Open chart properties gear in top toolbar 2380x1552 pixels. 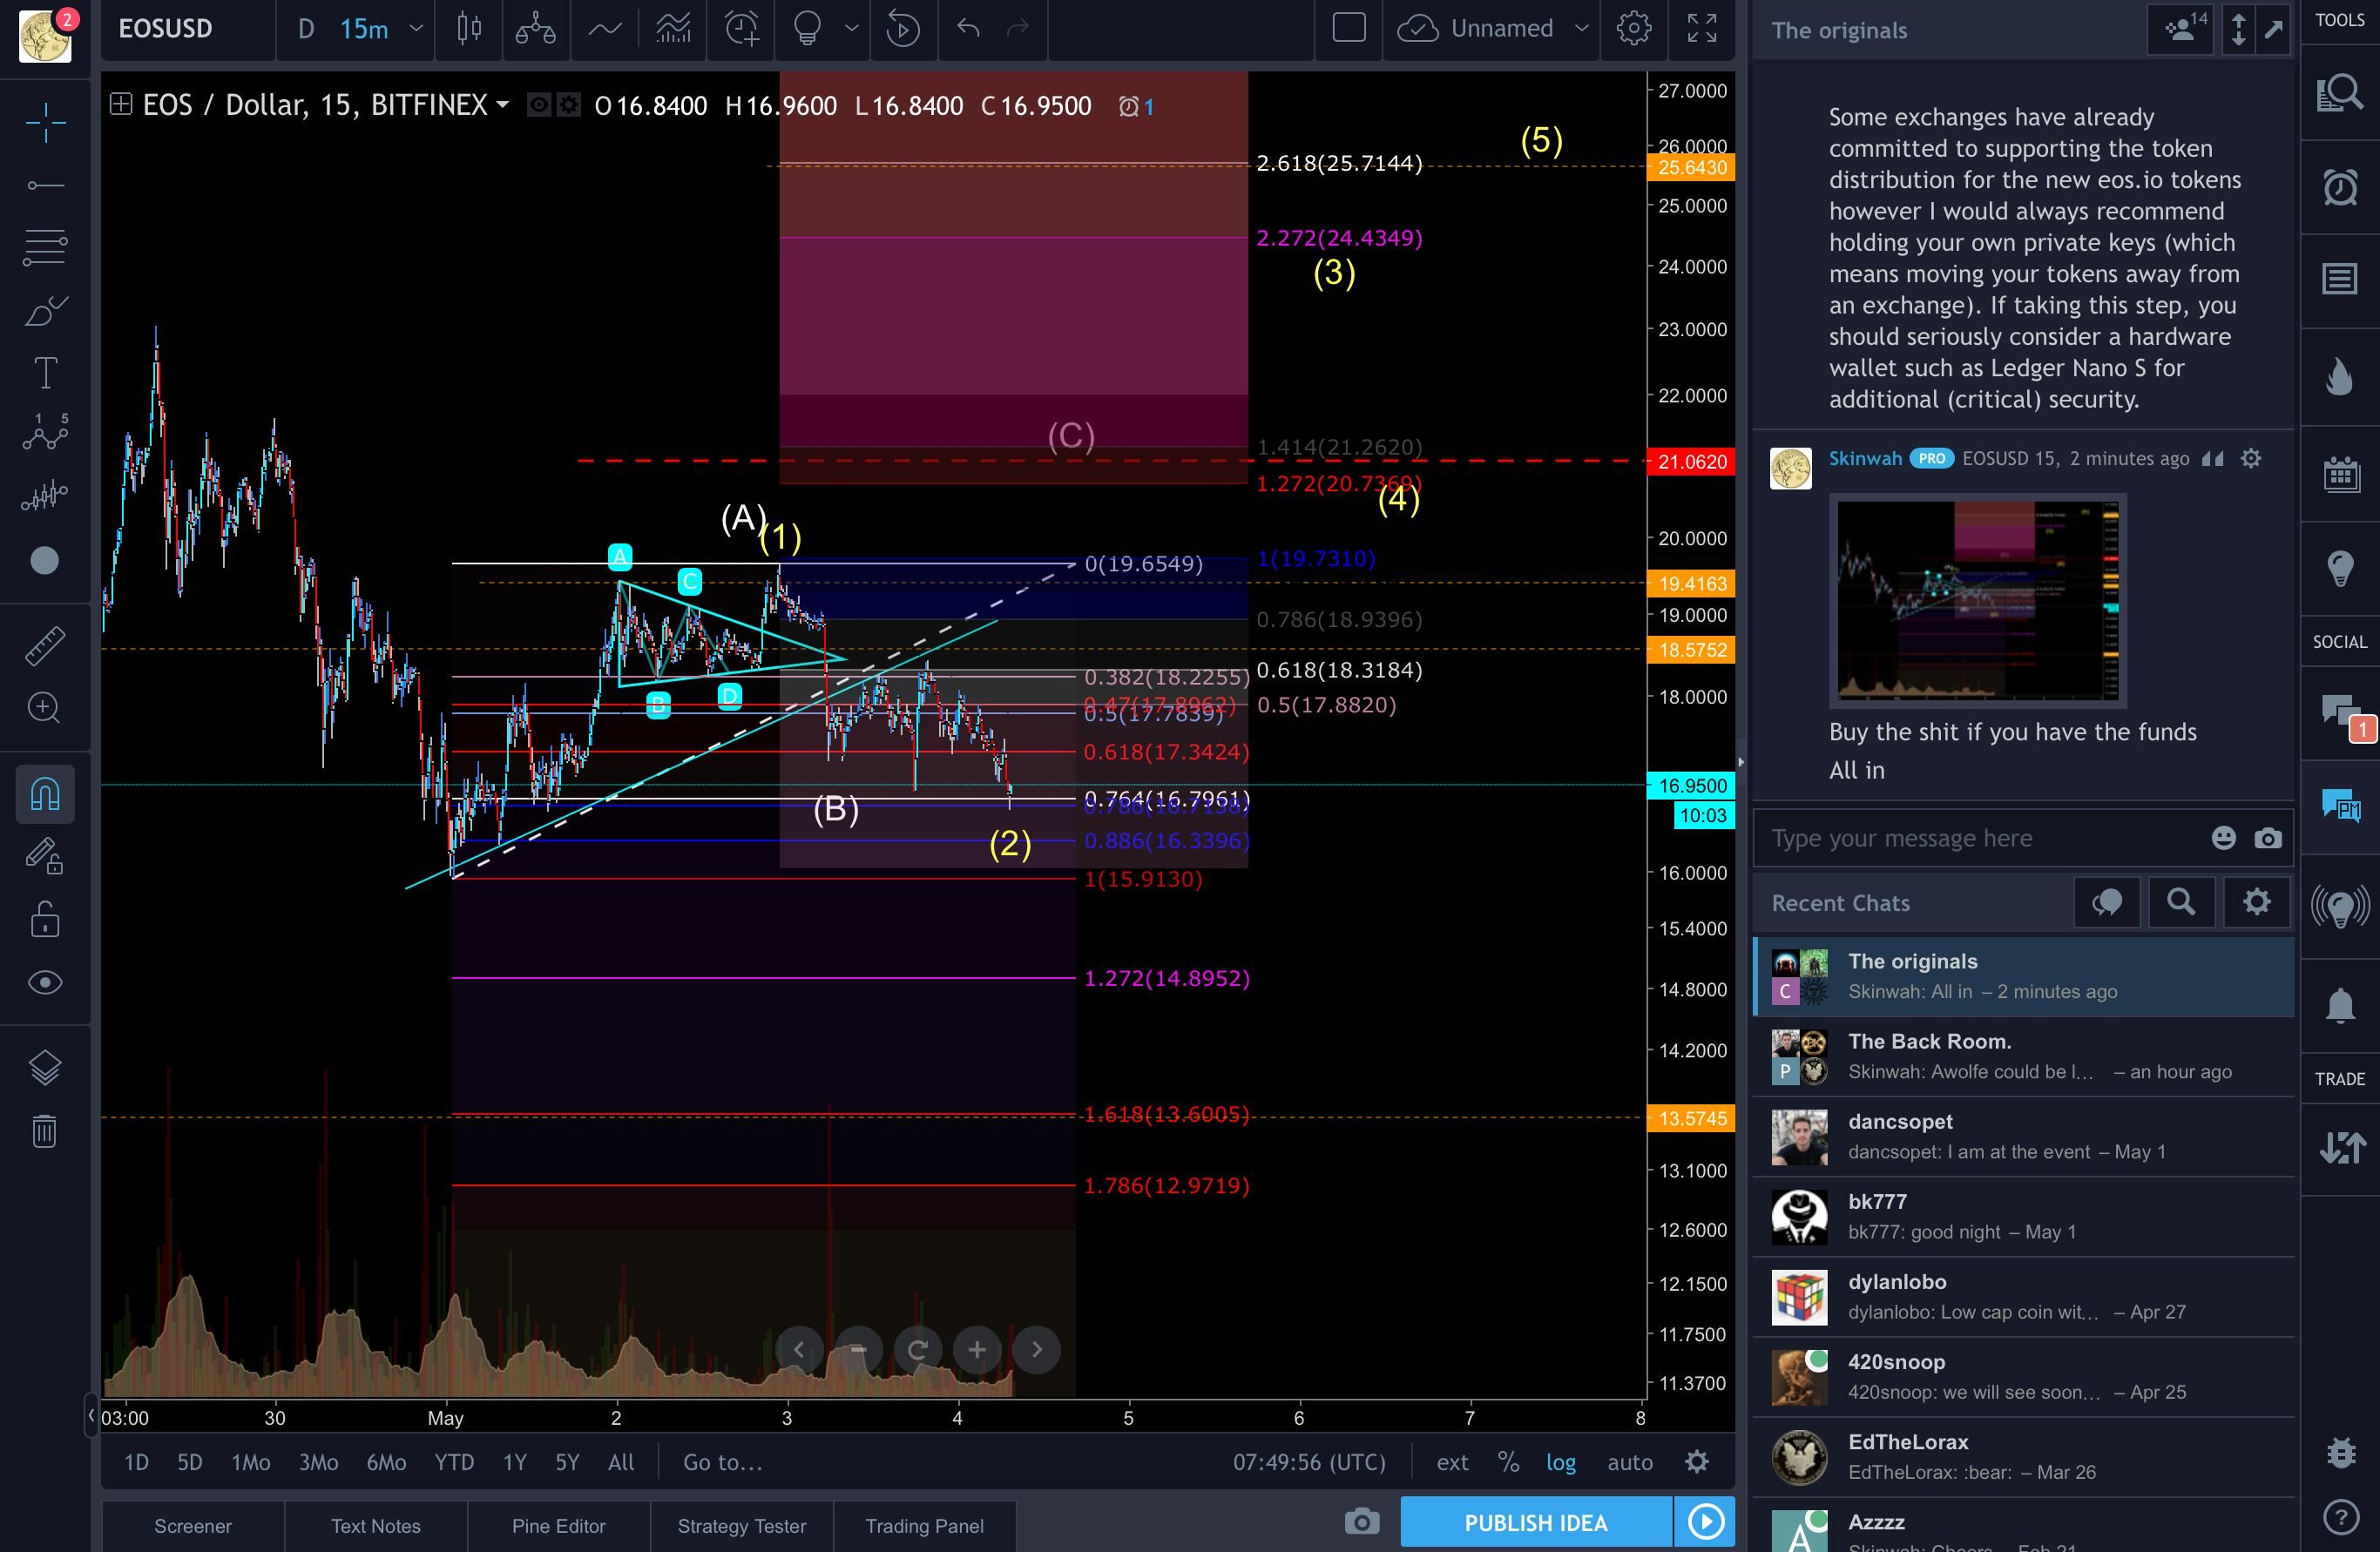[x=1633, y=28]
